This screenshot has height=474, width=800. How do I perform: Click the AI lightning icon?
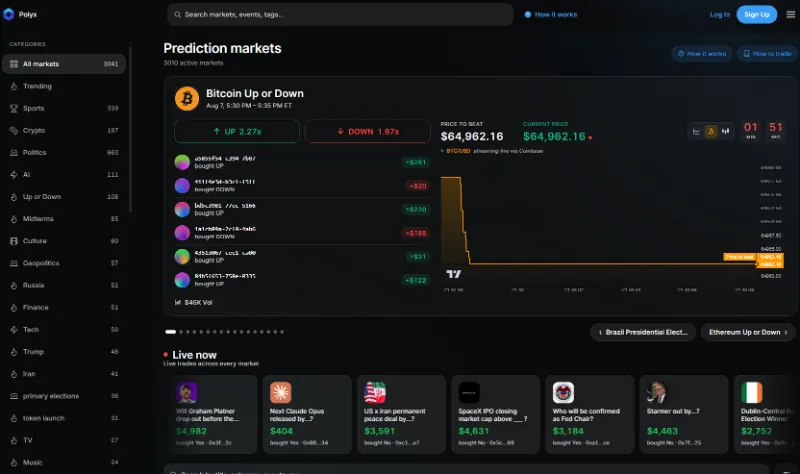(x=14, y=174)
